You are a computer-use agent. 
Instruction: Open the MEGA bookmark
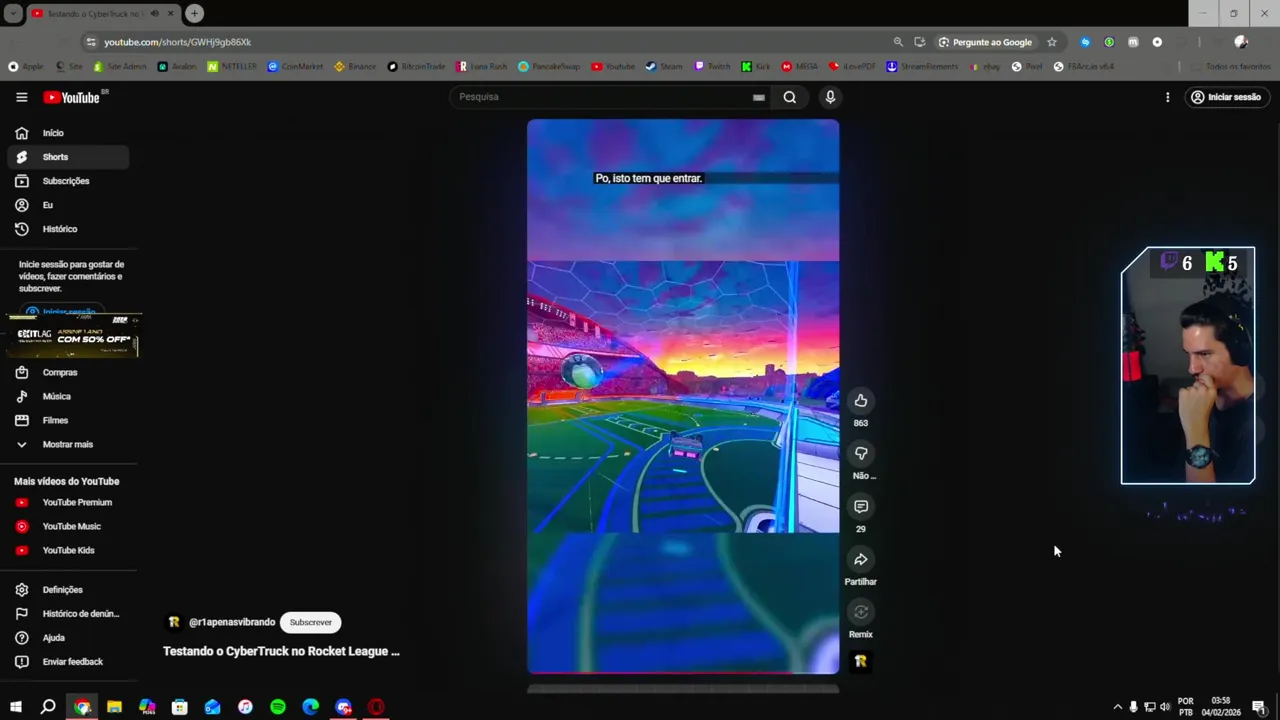click(x=800, y=67)
